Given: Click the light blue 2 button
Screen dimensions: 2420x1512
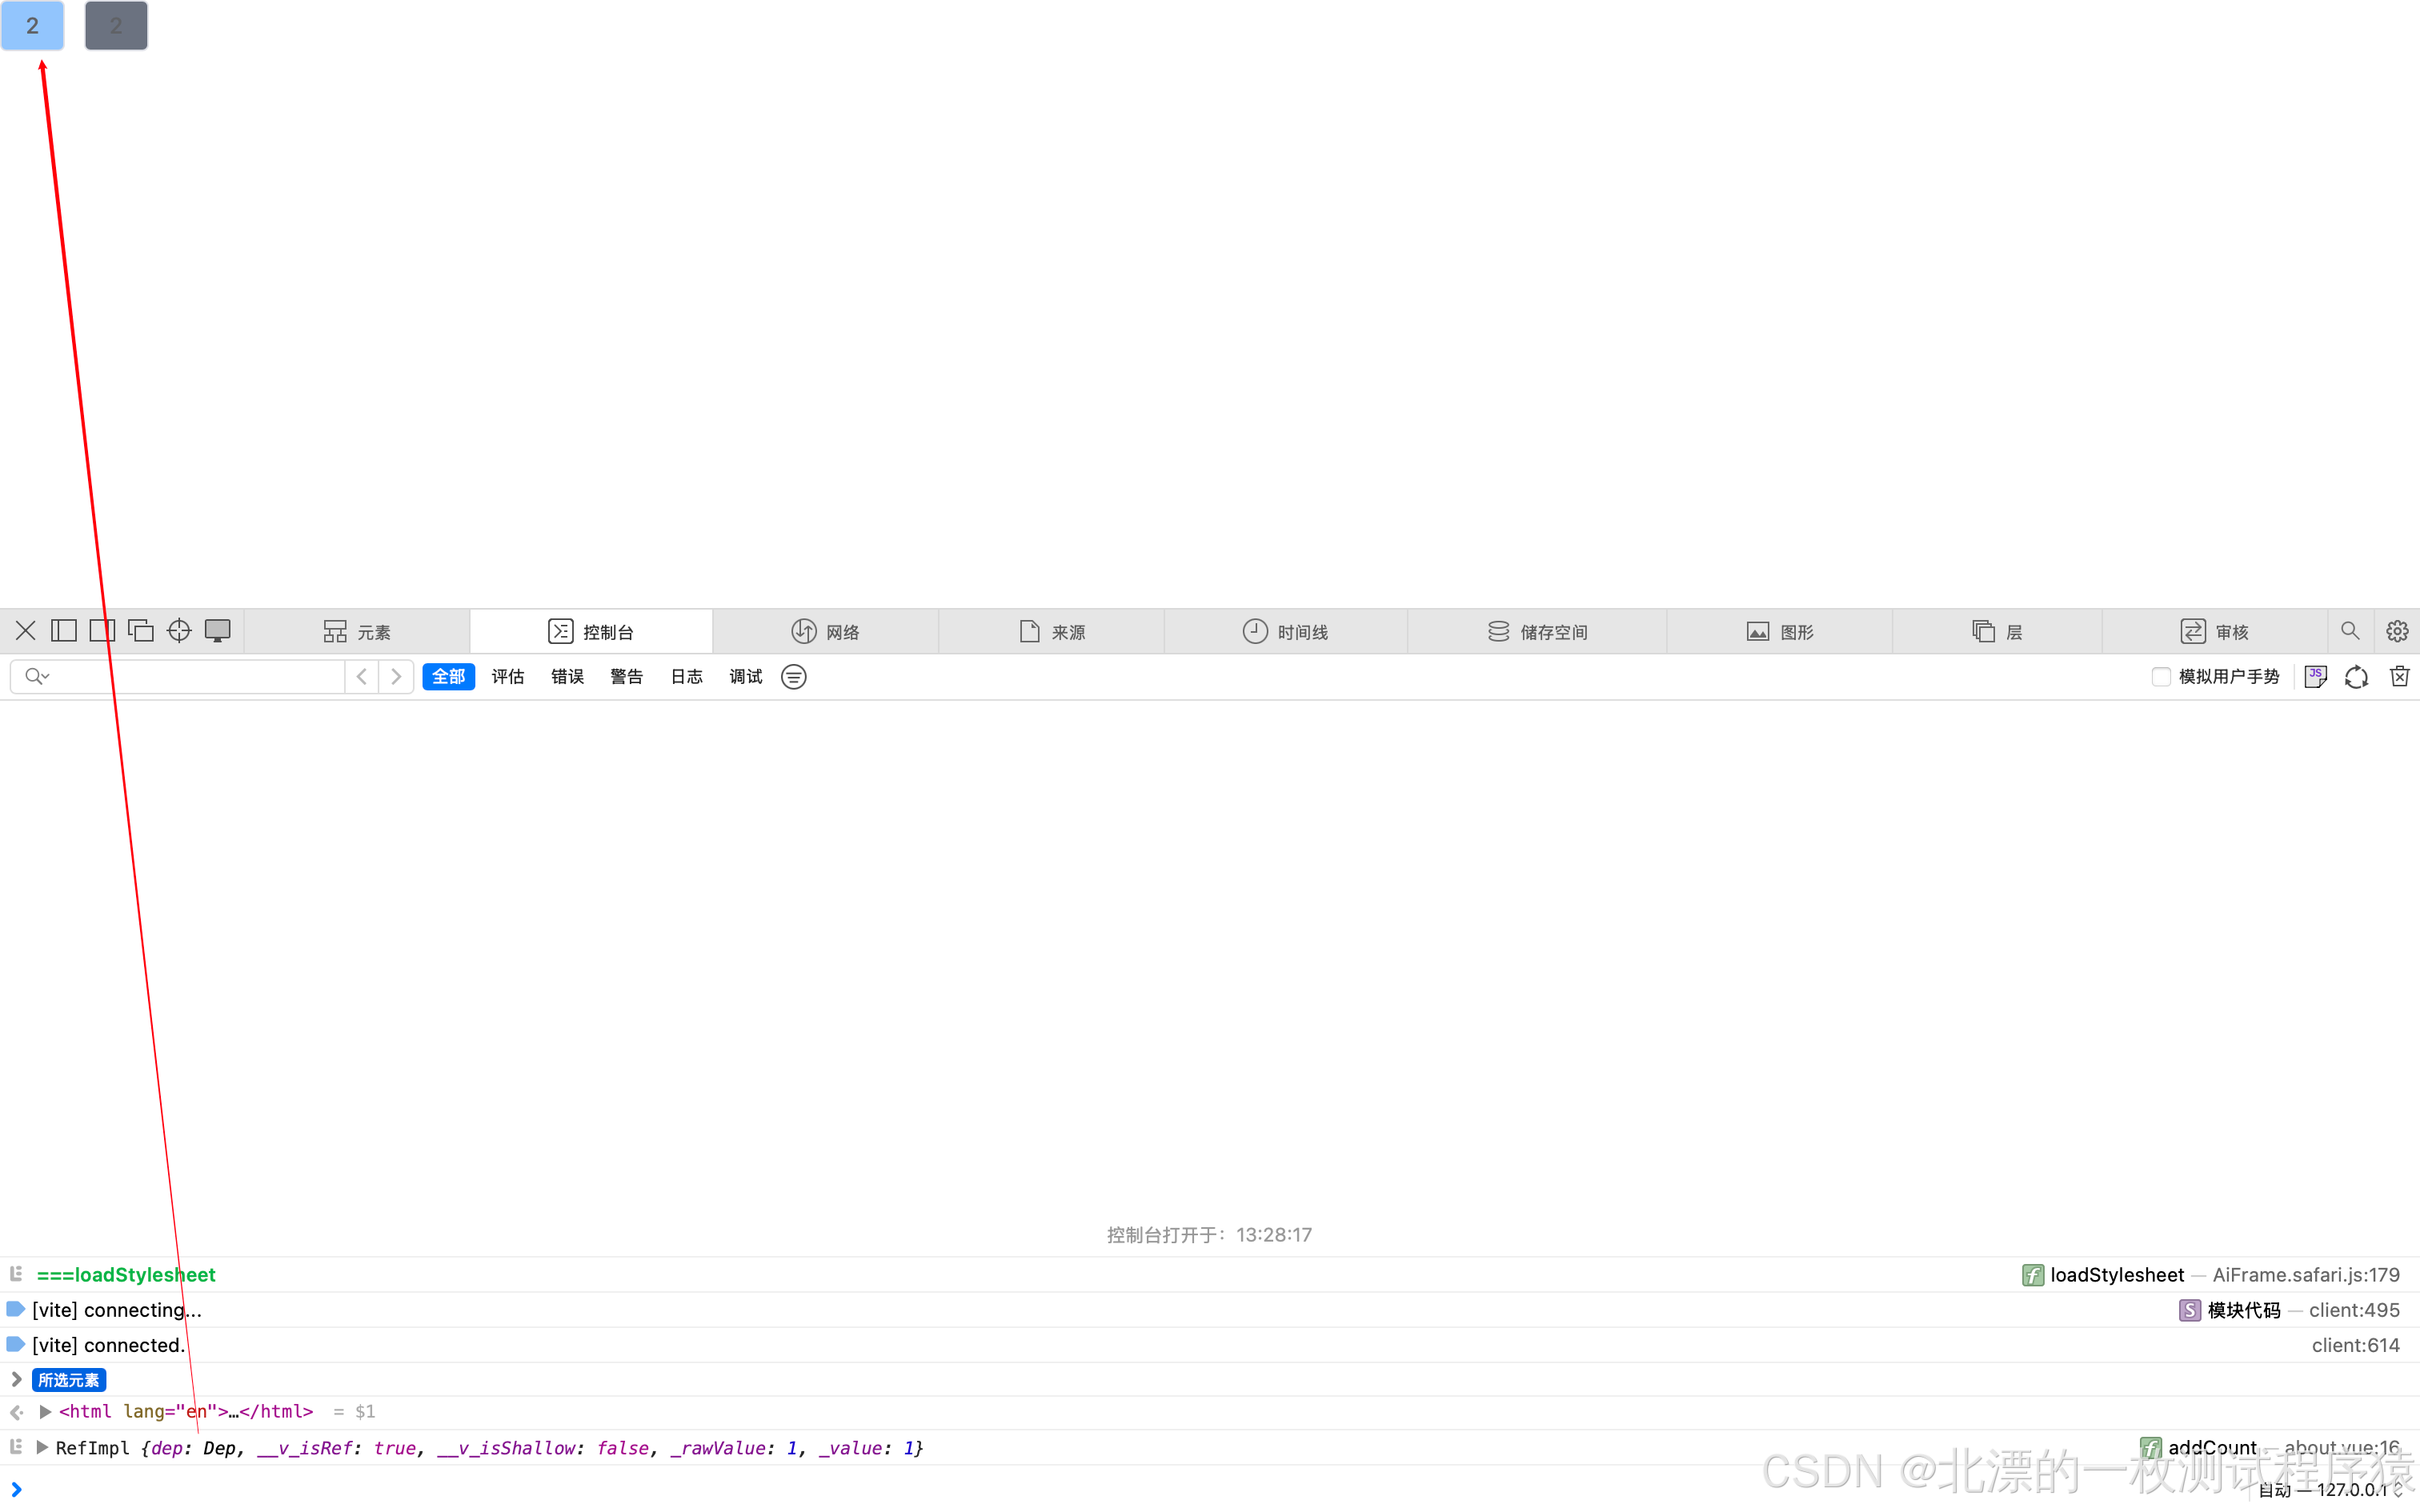Looking at the screenshot, I should (32, 26).
